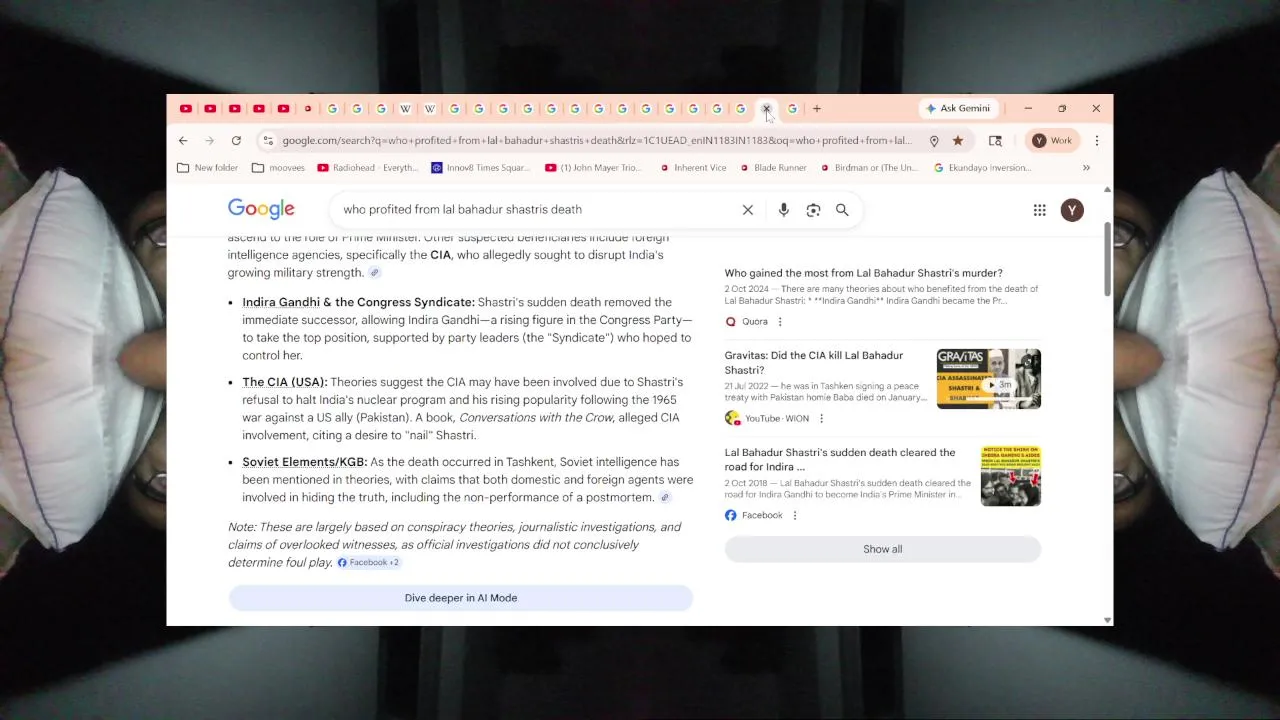
Task: Click source link icon after postmortem
Action: click(665, 498)
